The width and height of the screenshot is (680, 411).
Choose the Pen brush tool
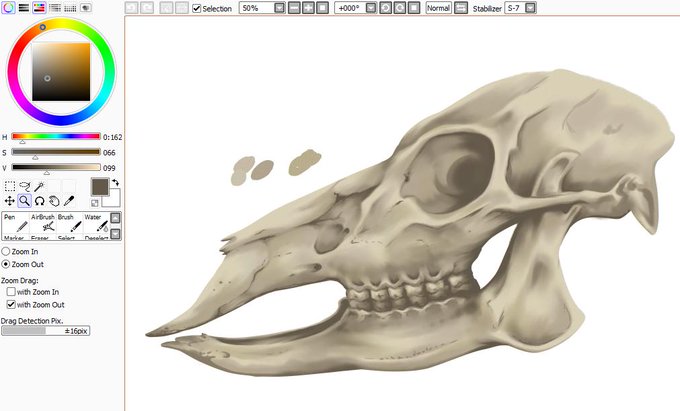16,223
